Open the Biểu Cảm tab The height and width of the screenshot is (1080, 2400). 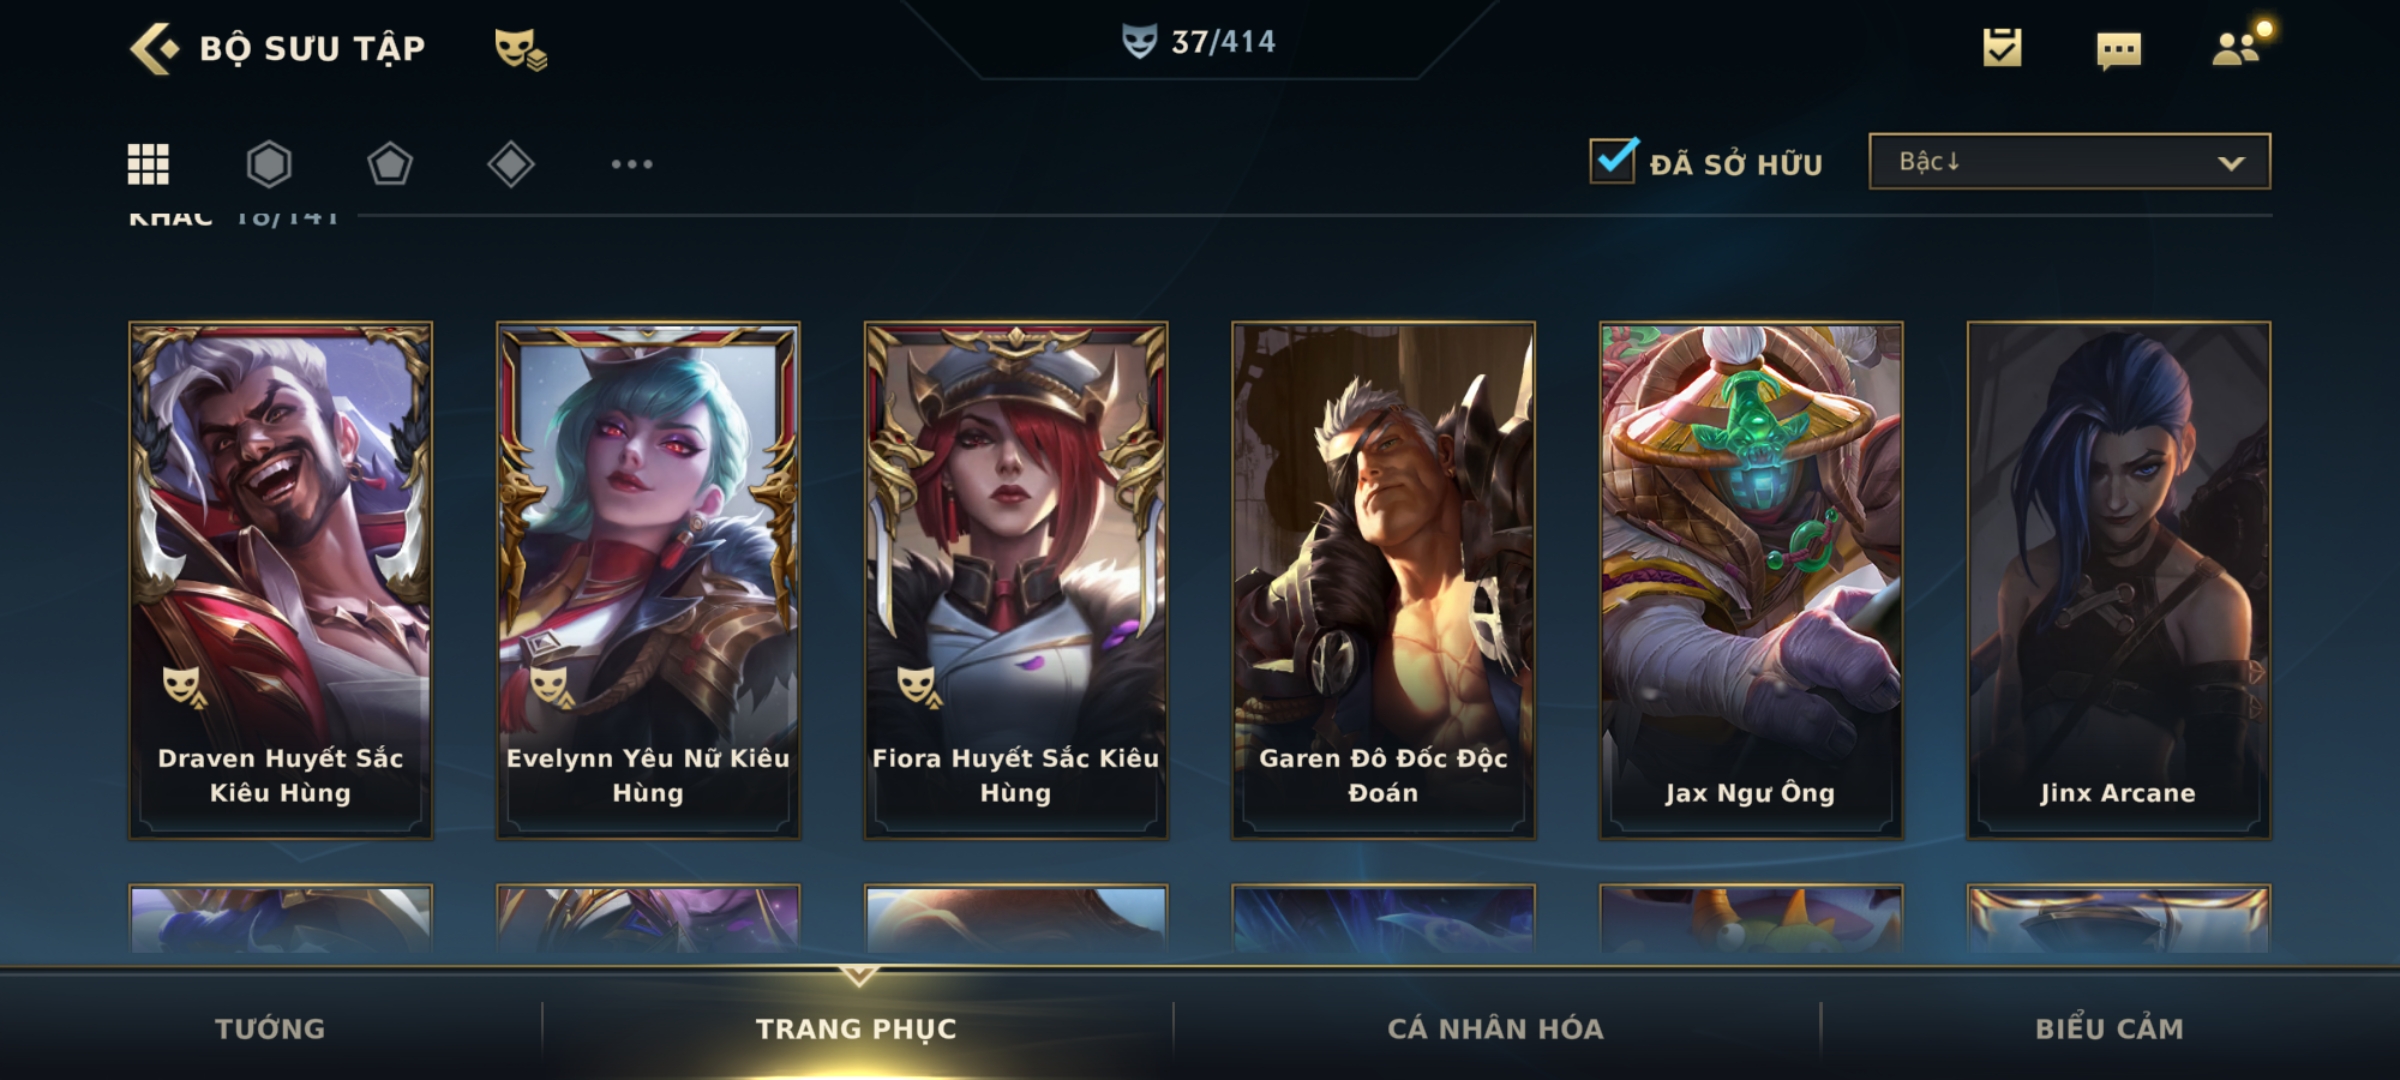[2109, 1028]
